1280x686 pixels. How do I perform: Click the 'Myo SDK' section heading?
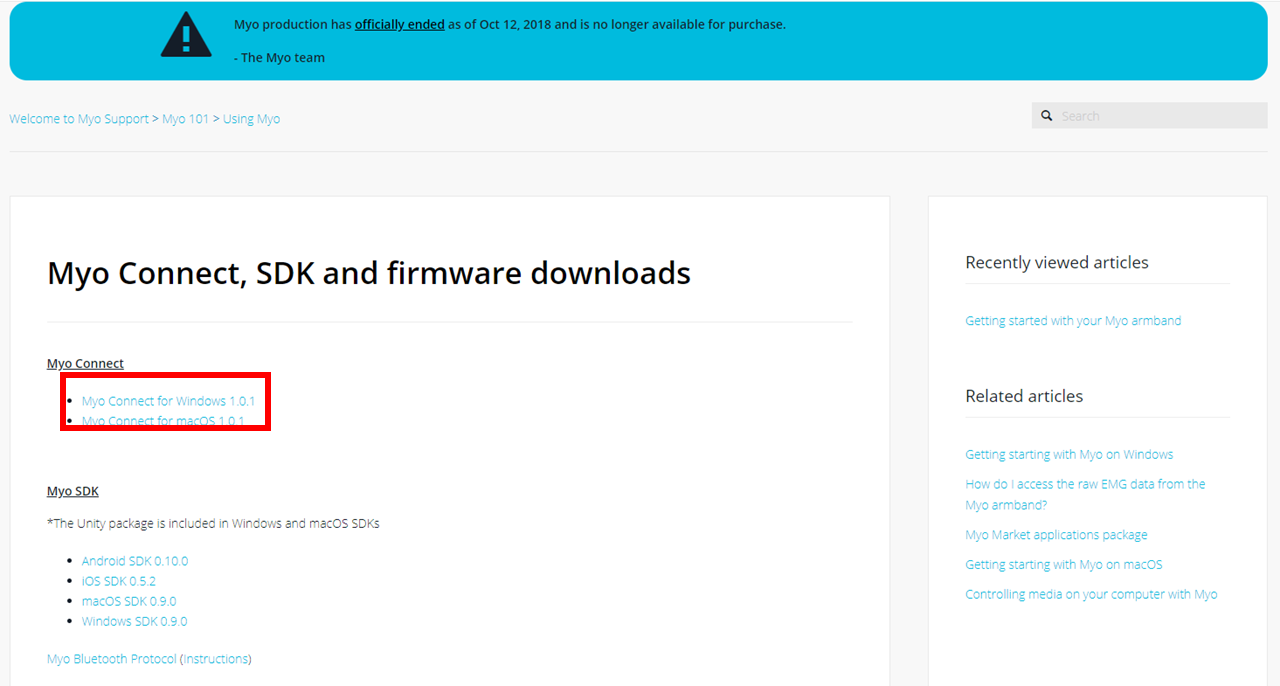73,491
